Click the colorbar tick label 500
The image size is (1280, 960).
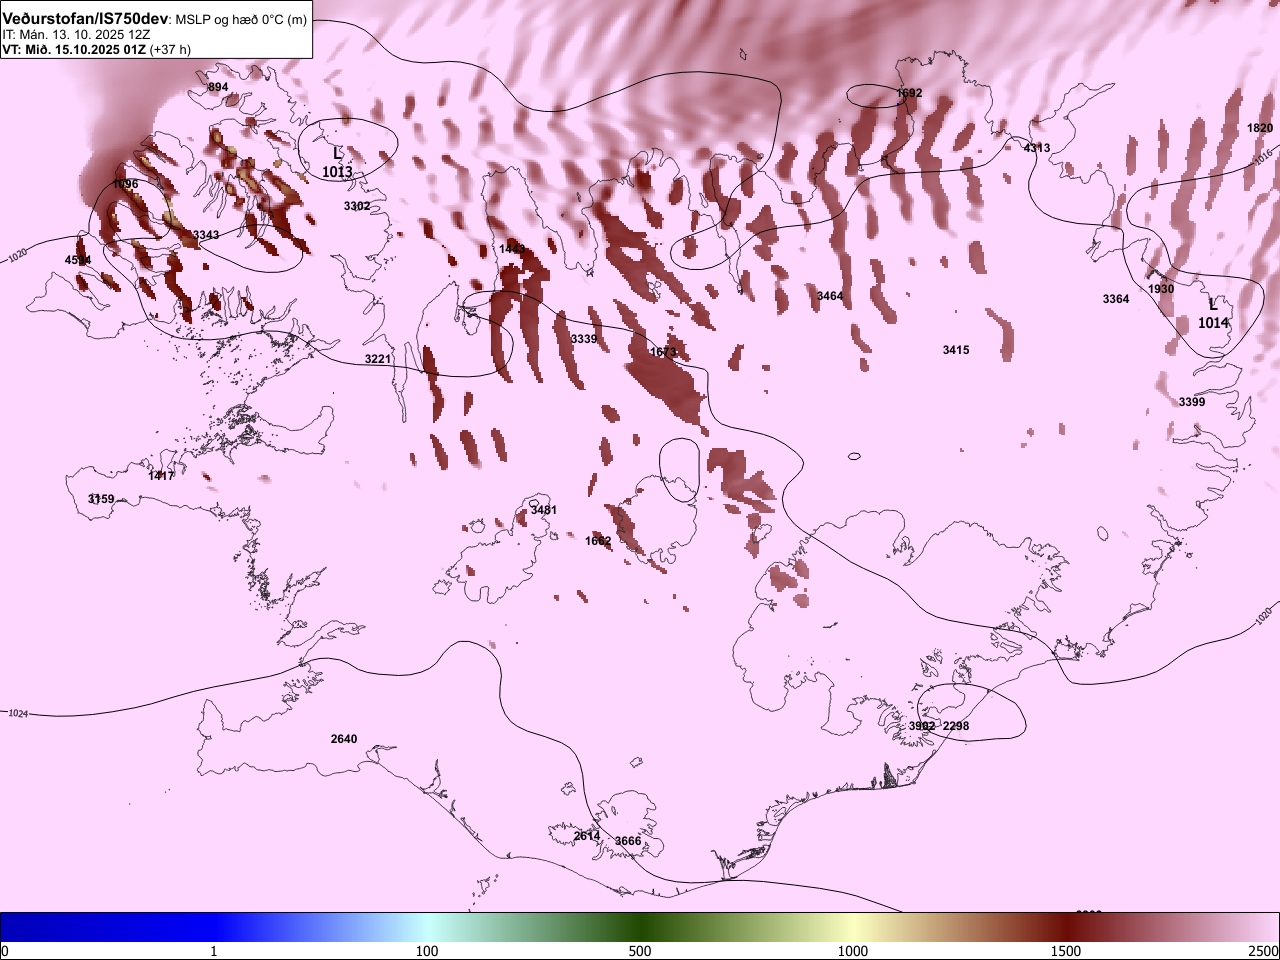tap(640, 951)
